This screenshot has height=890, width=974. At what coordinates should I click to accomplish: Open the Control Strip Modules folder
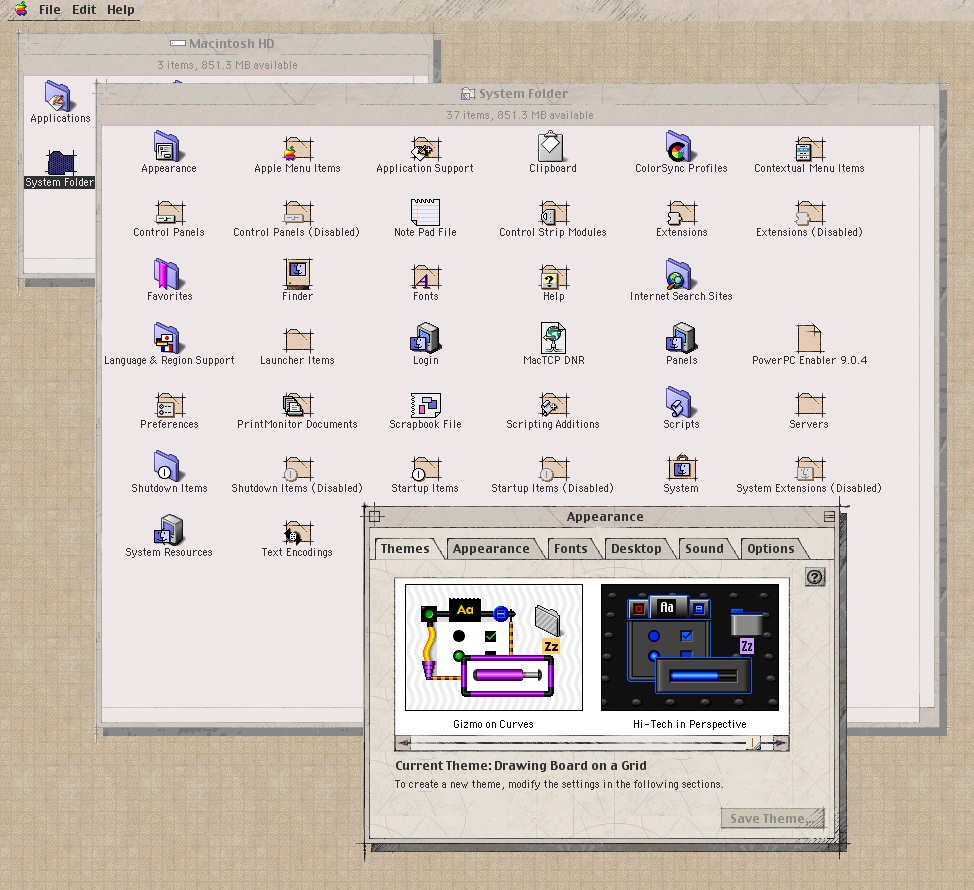coord(553,212)
